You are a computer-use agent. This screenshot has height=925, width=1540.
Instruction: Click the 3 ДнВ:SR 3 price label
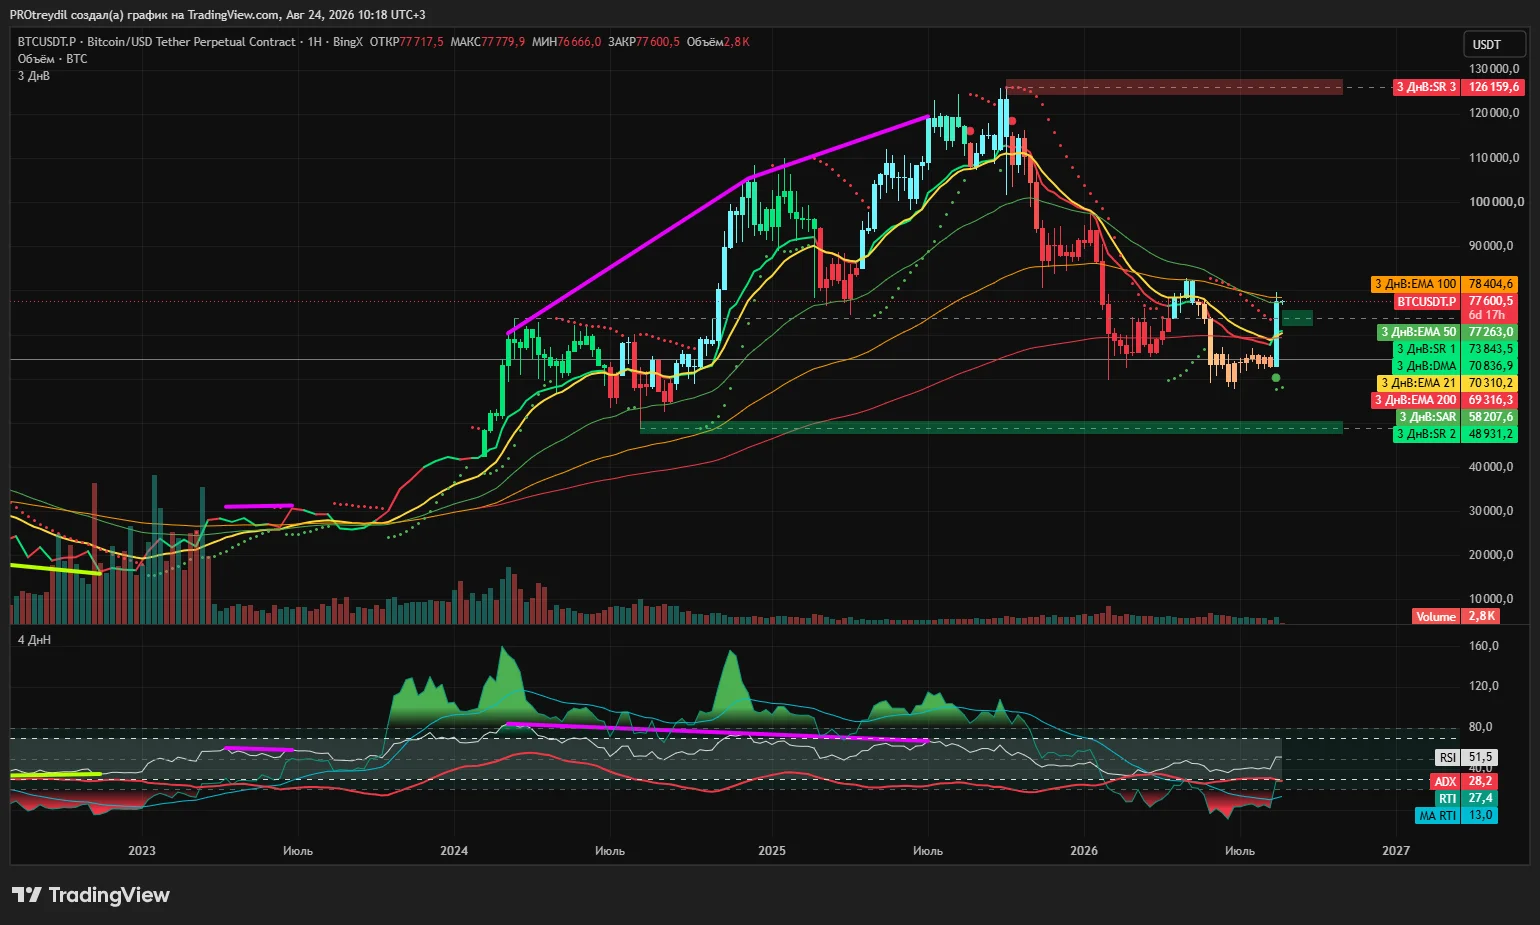pos(1427,87)
